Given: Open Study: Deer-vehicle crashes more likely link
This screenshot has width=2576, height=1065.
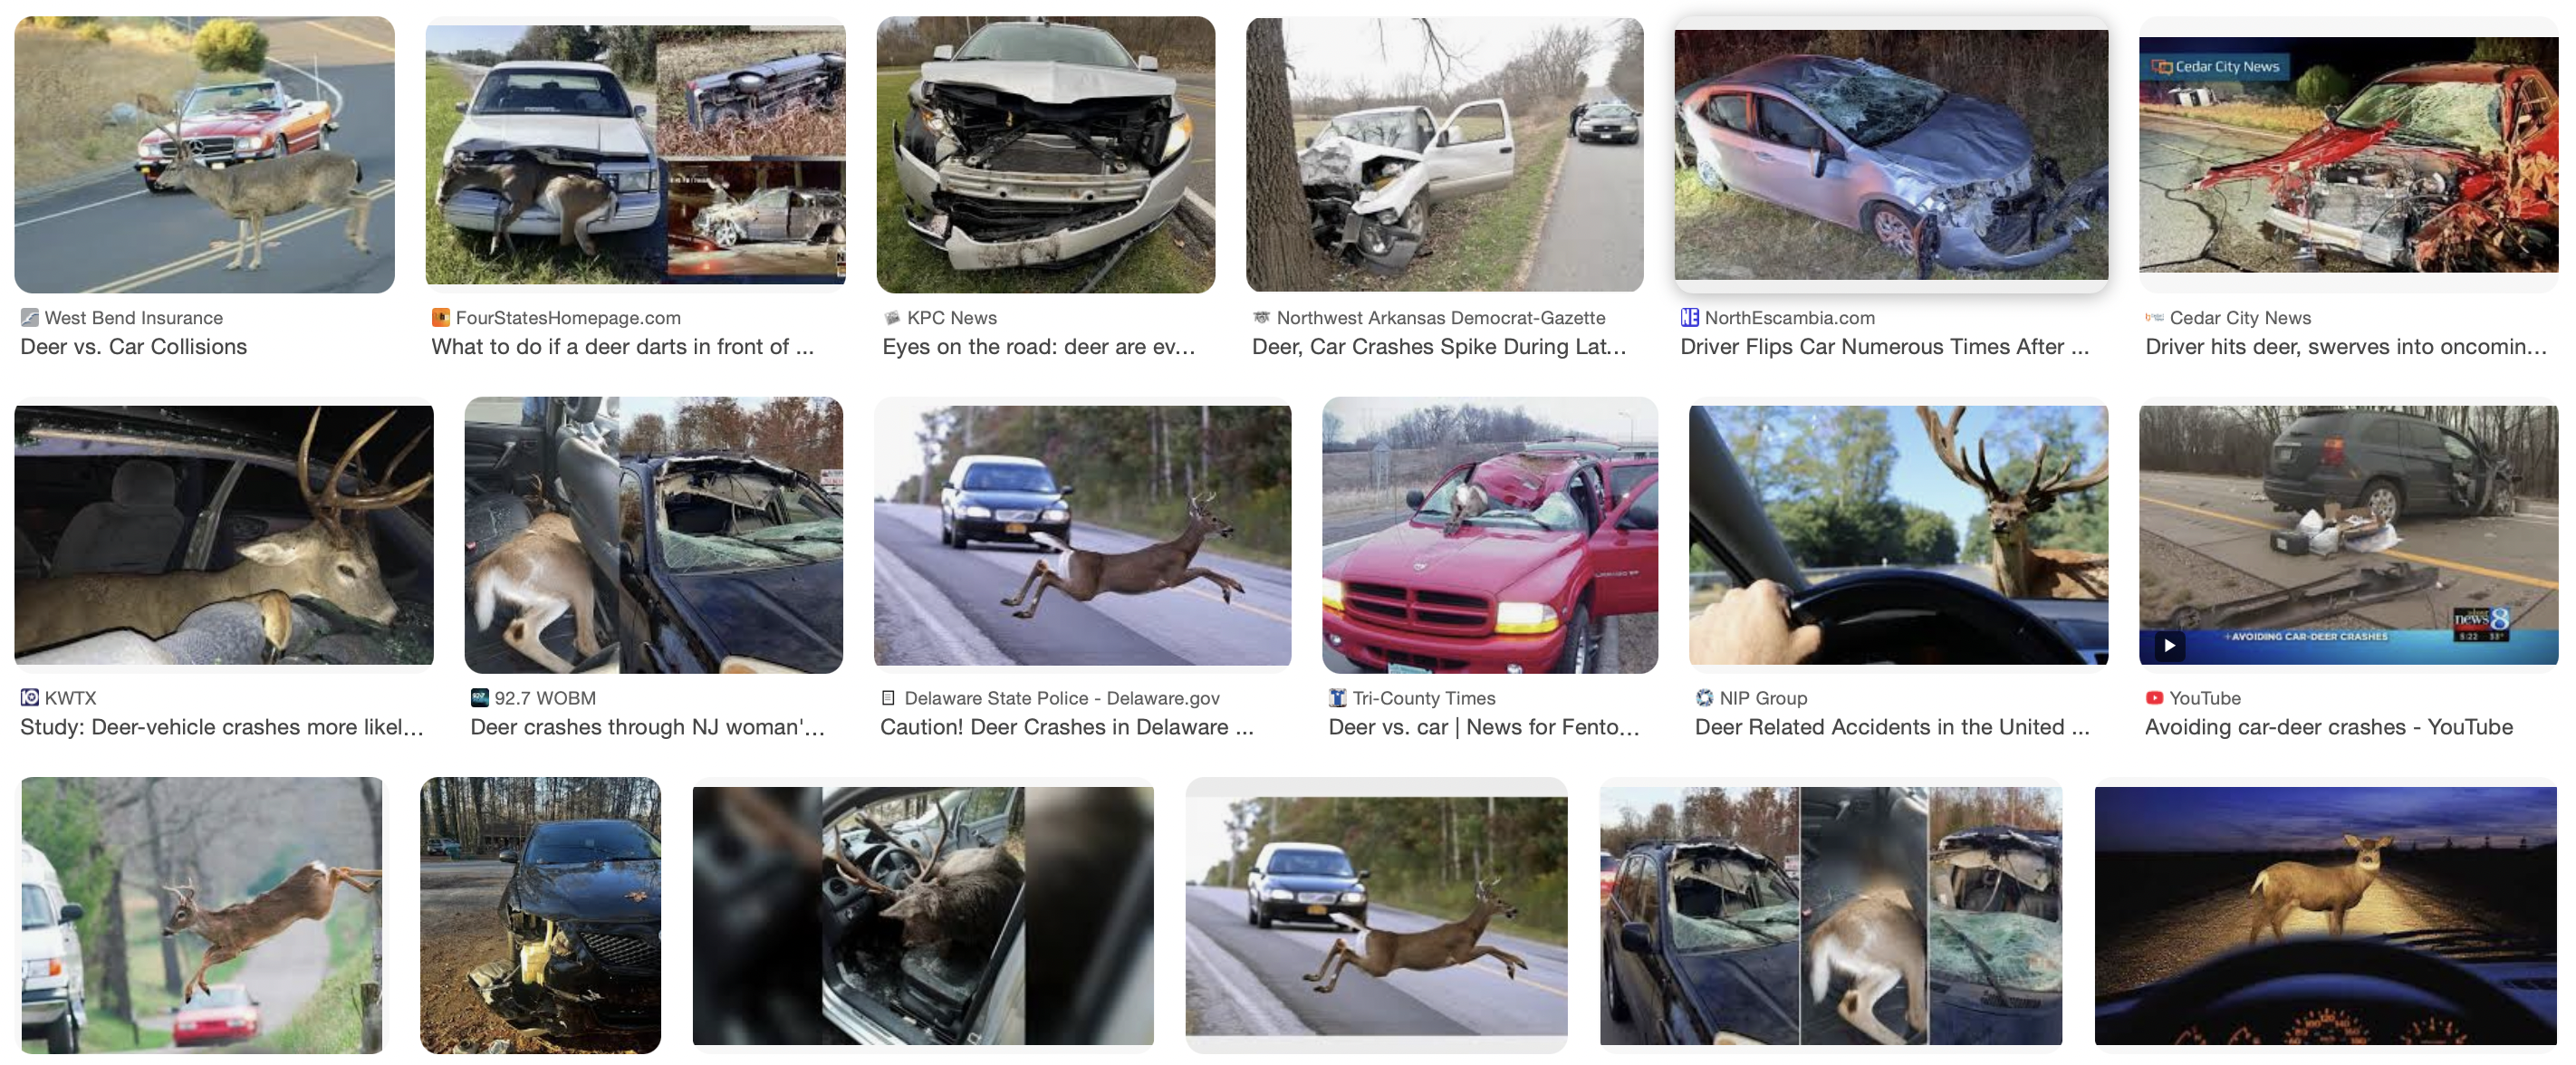Looking at the screenshot, I should (222, 727).
